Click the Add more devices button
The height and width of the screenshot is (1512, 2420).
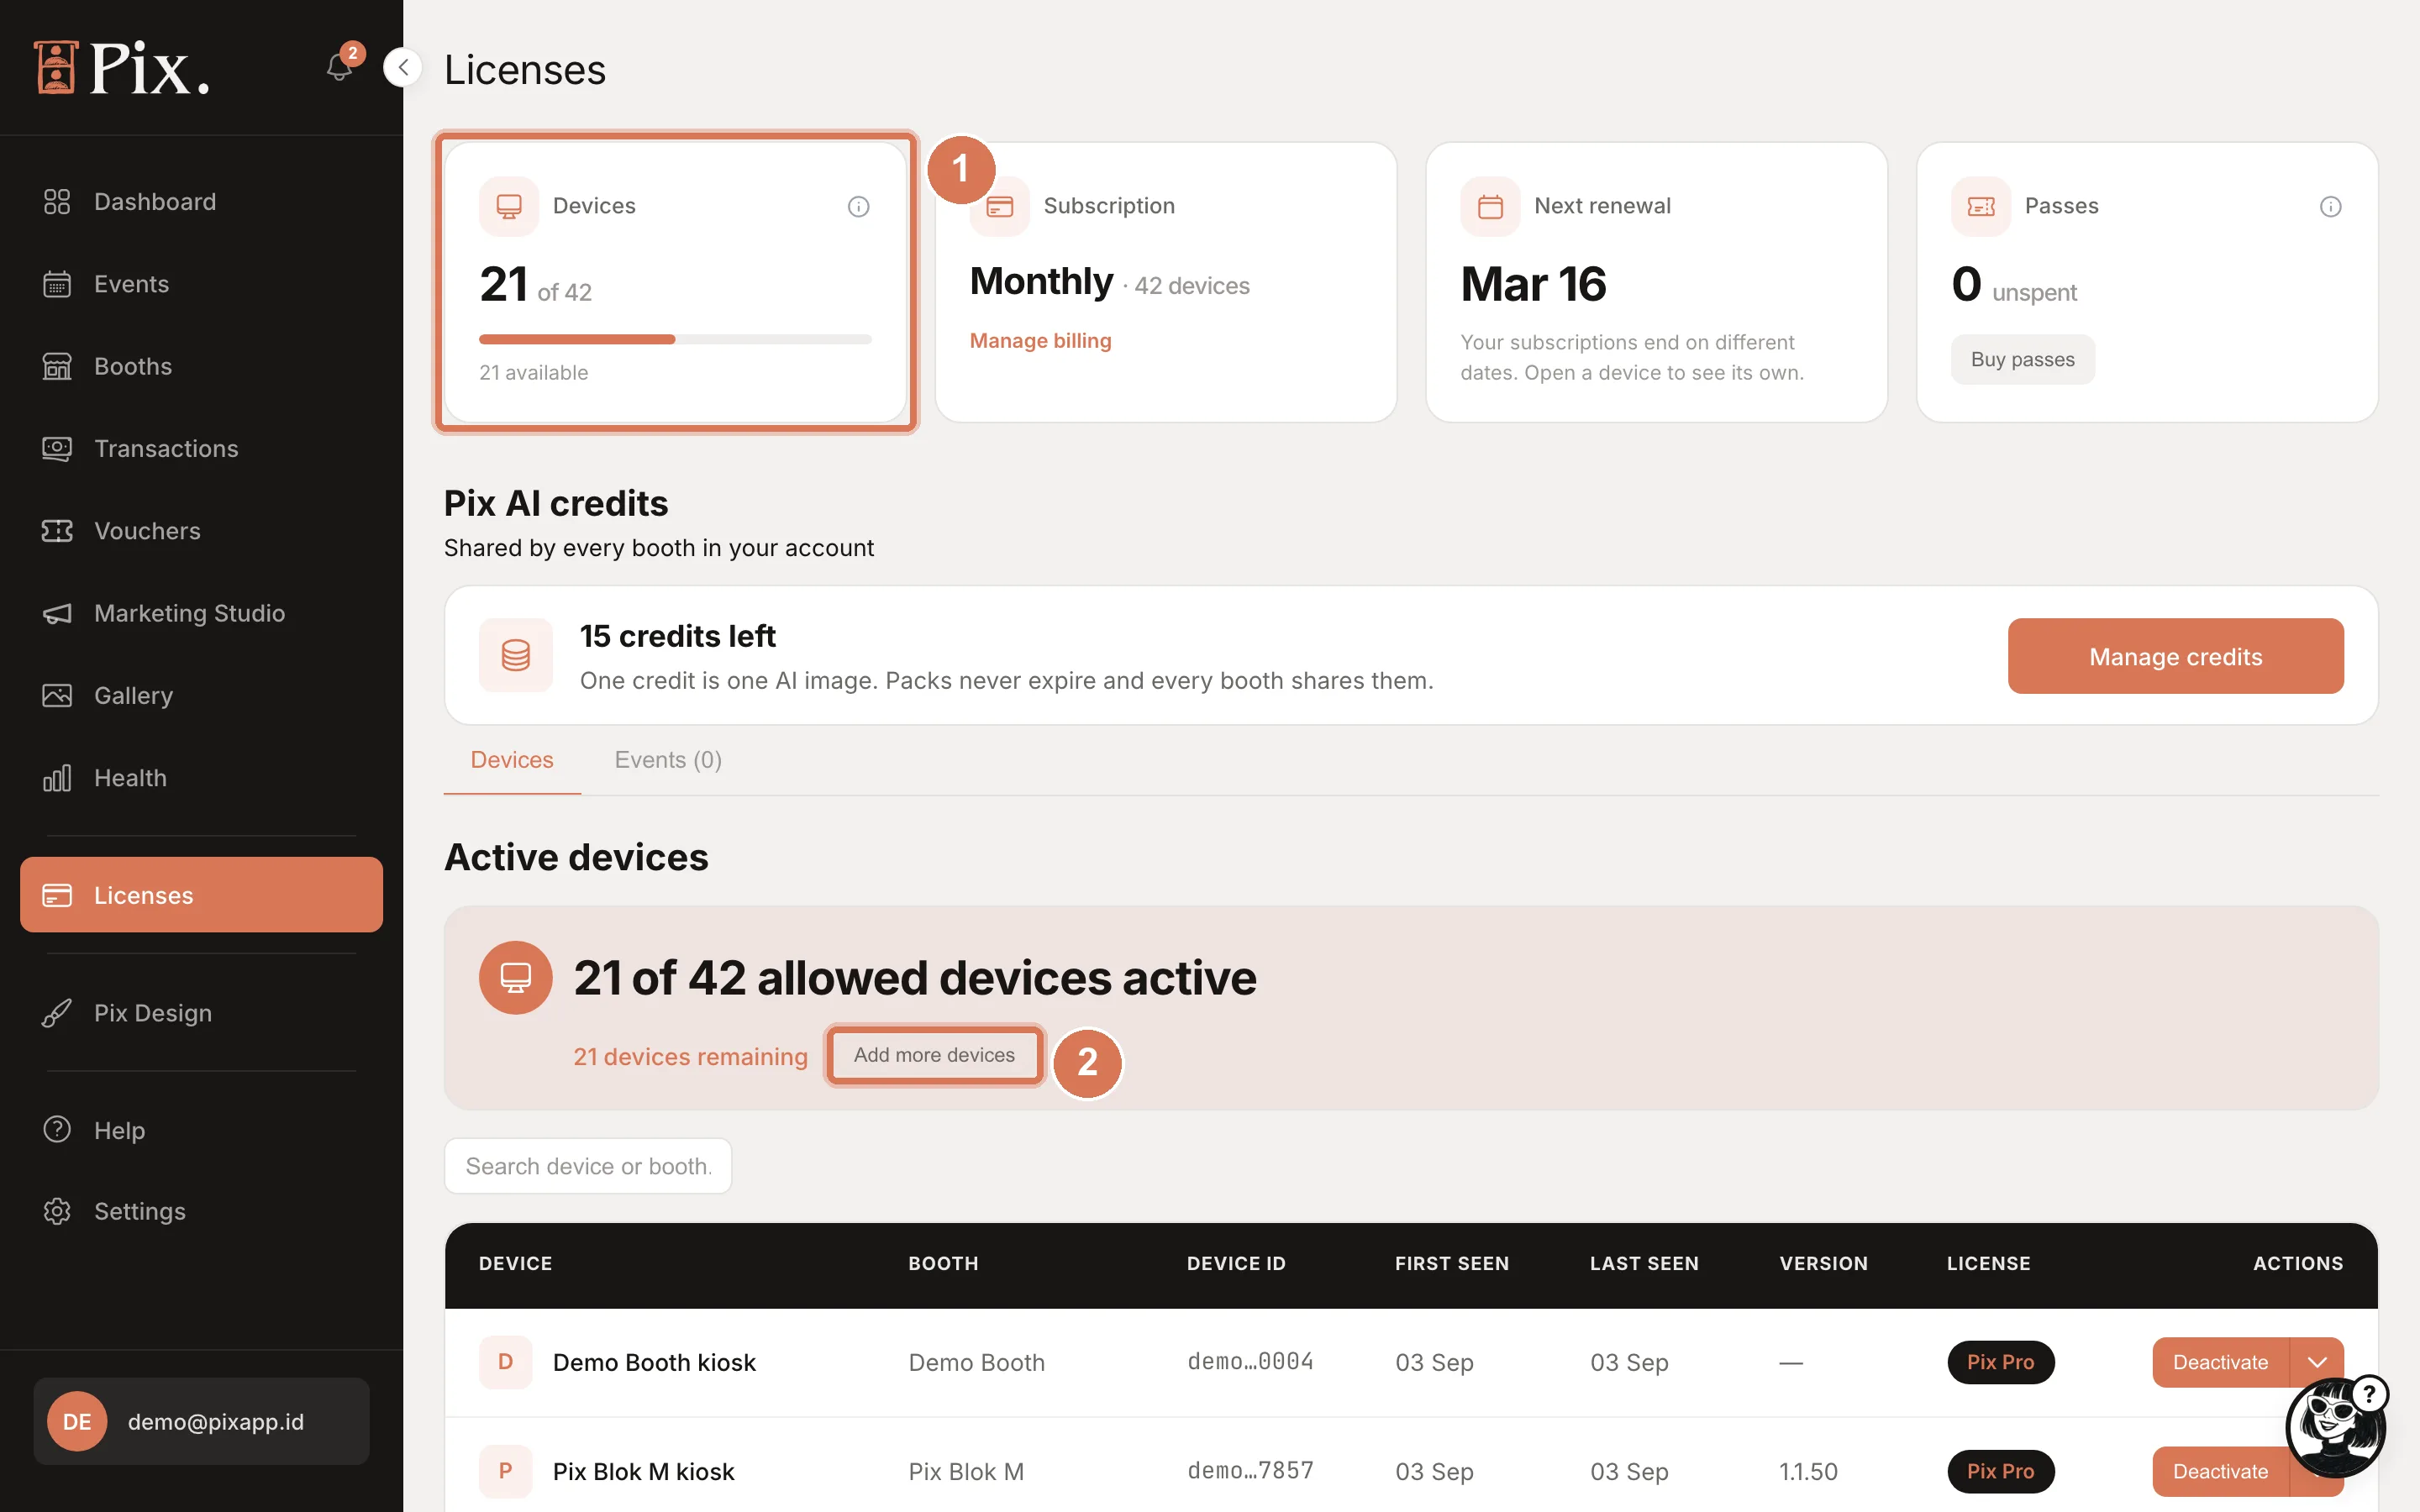pos(934,1055)
